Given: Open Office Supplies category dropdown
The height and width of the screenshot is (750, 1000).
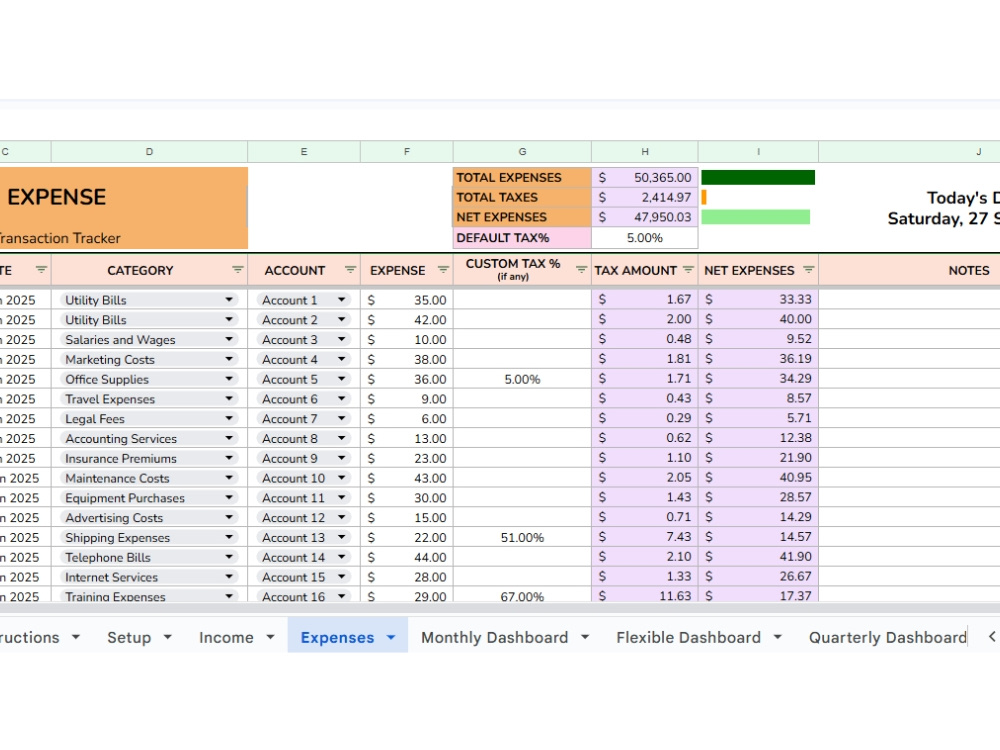Looking at the screenshot, I should point(228,379).
